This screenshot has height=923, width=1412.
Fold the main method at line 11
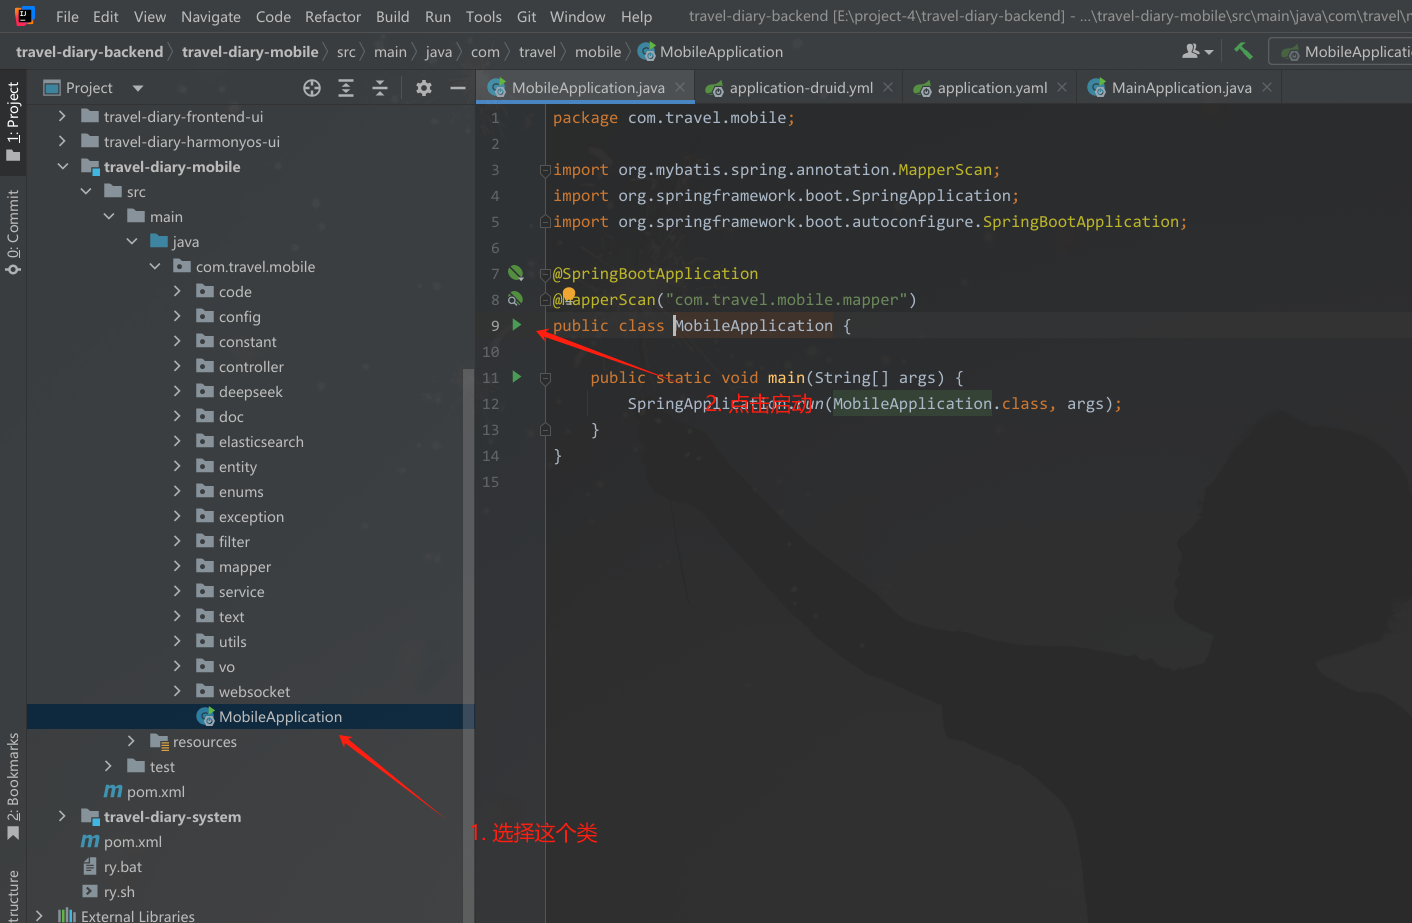545,378
